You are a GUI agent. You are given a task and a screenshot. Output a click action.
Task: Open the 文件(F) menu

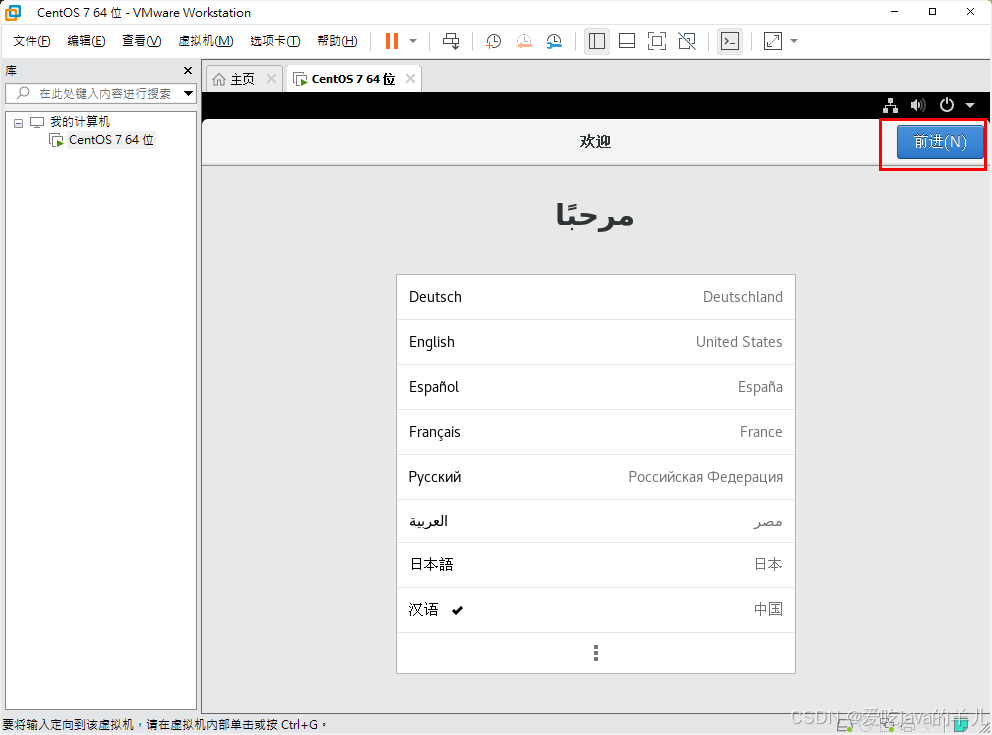click(32, 41)
